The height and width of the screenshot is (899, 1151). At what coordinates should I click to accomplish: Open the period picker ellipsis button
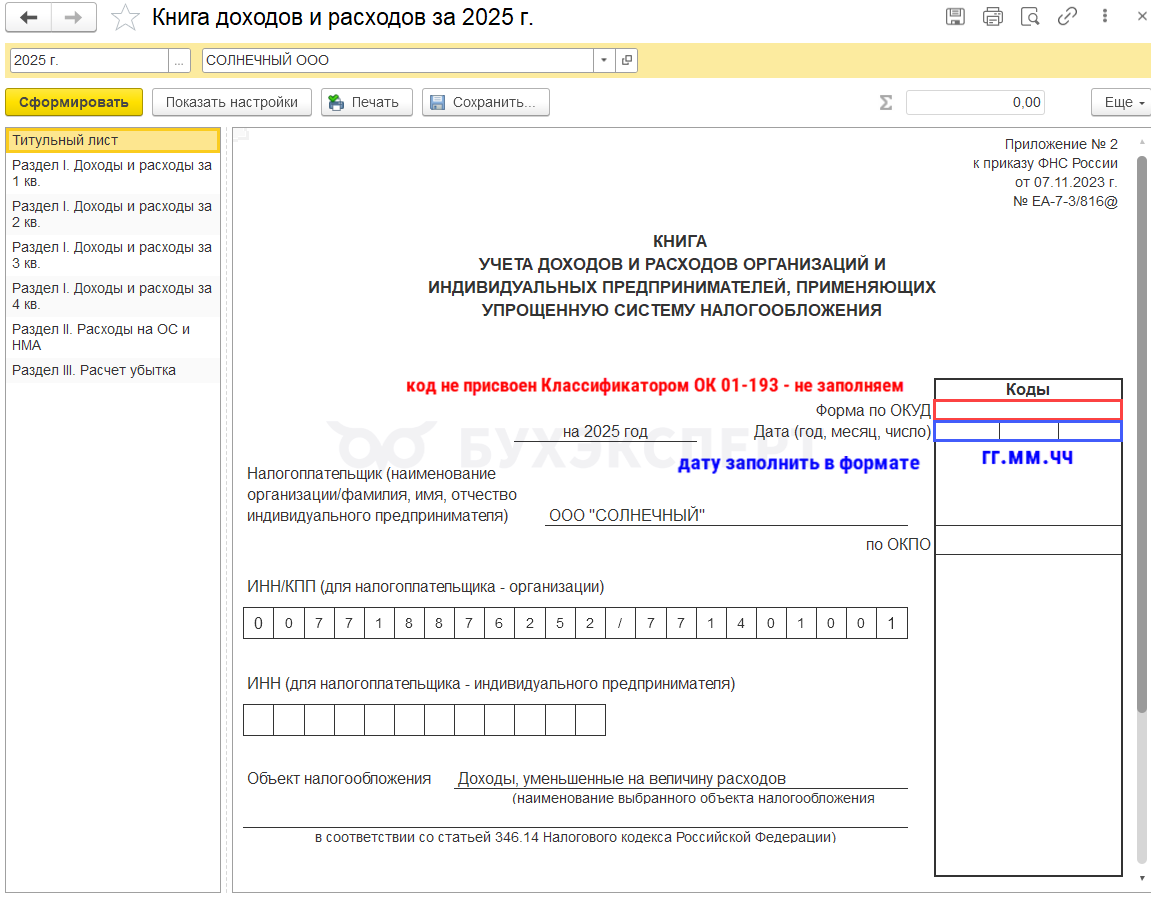coord(179,61)
